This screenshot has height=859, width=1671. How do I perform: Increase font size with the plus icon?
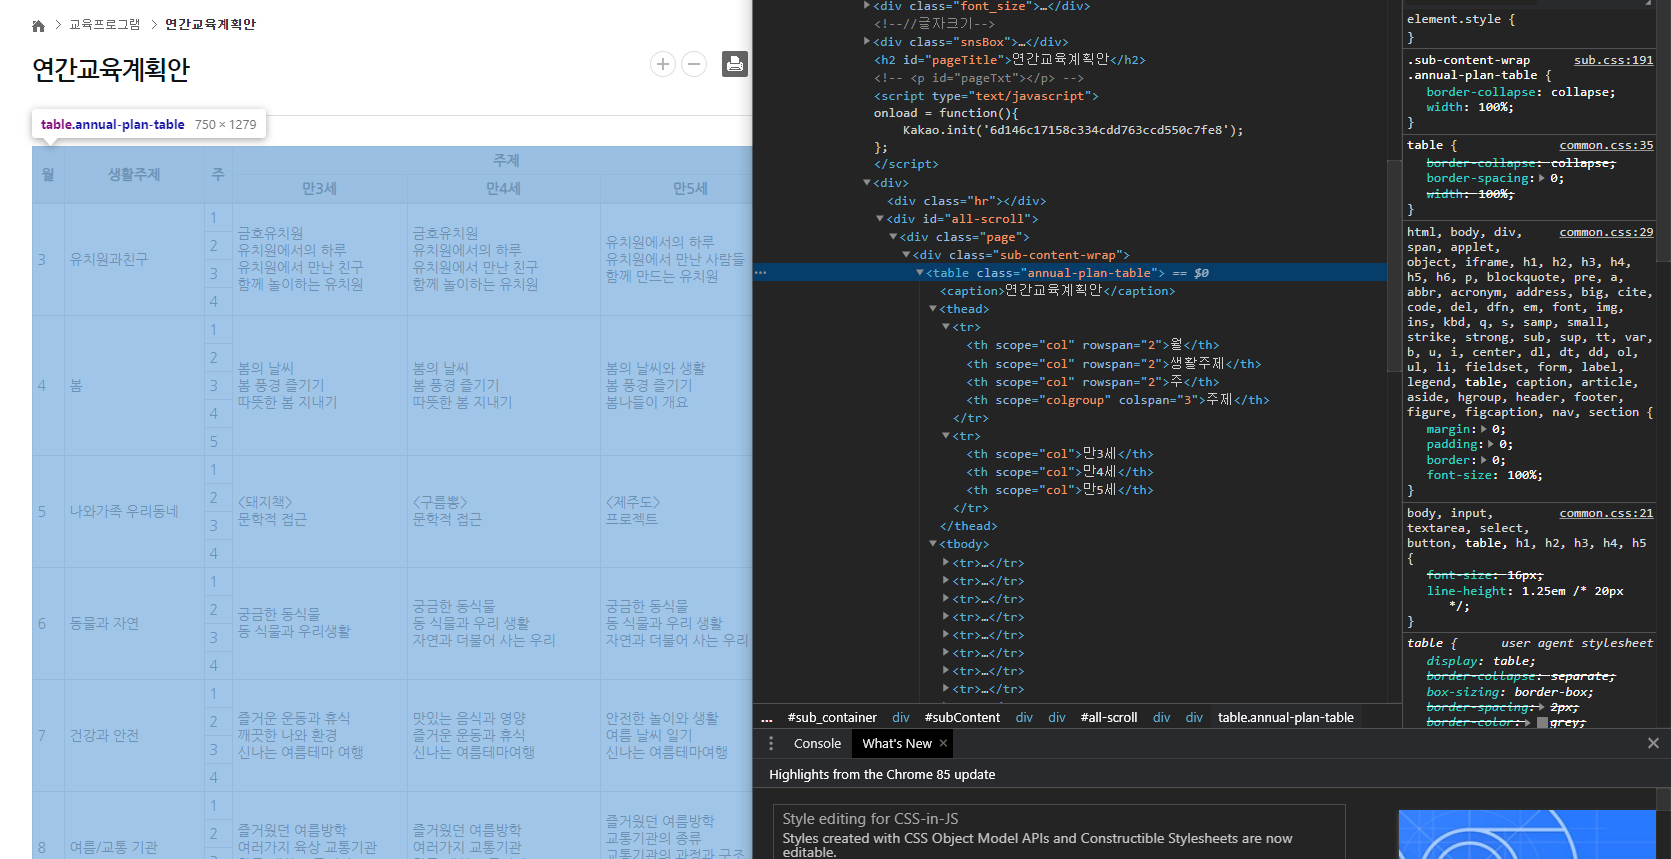(662, 64)
